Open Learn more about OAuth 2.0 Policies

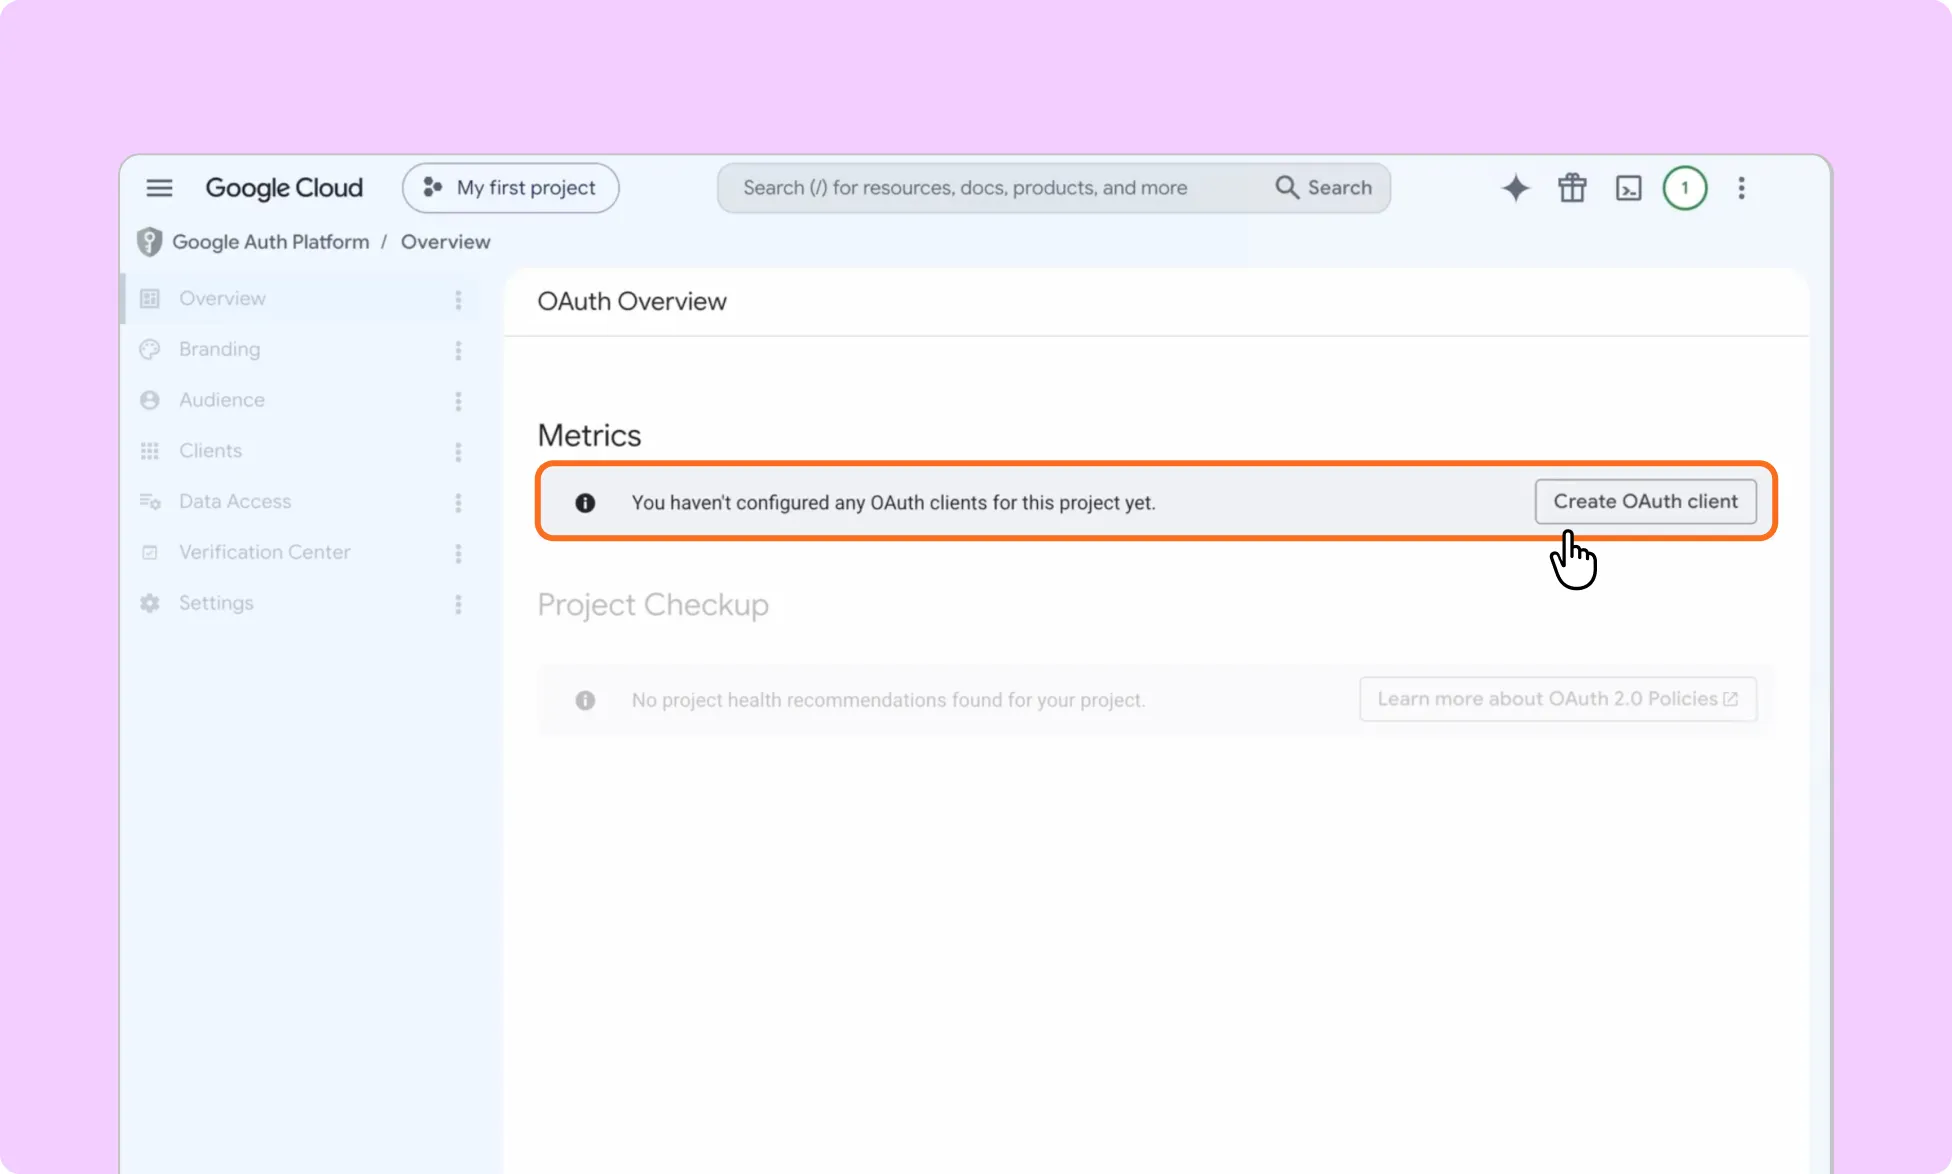click(1557, 699)
